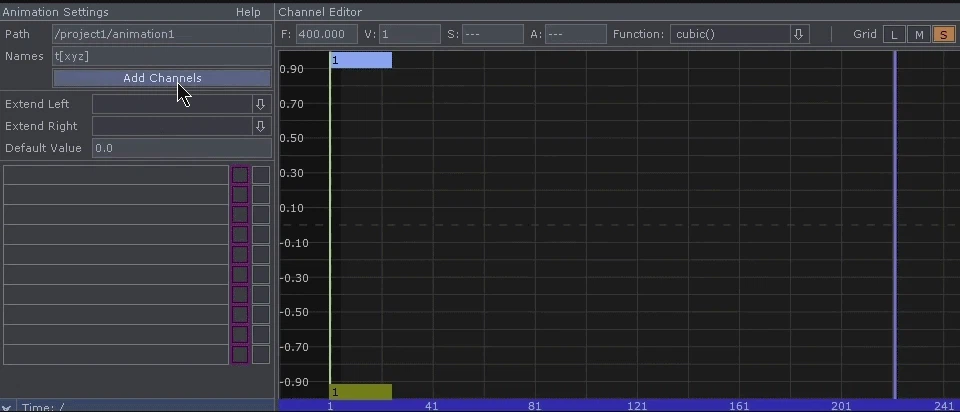960x412 pixels.
Task: Click frame 161 on the time ruler
Action: click(739, 406)
